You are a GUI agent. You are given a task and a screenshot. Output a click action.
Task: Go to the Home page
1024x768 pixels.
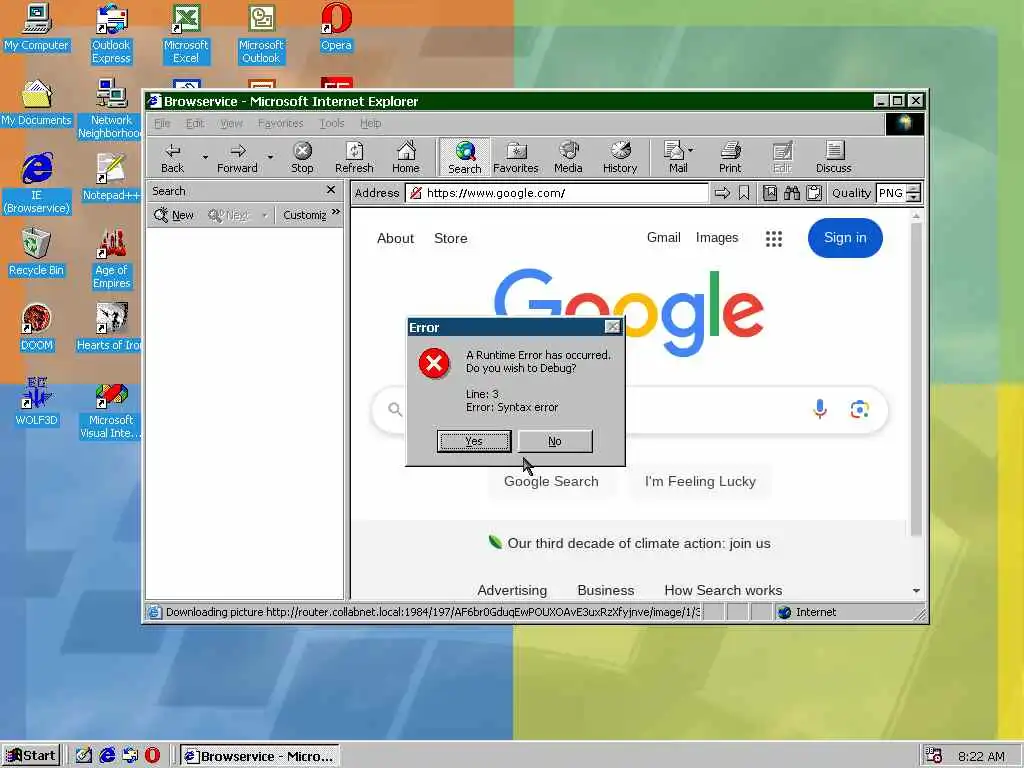point(406,158)
